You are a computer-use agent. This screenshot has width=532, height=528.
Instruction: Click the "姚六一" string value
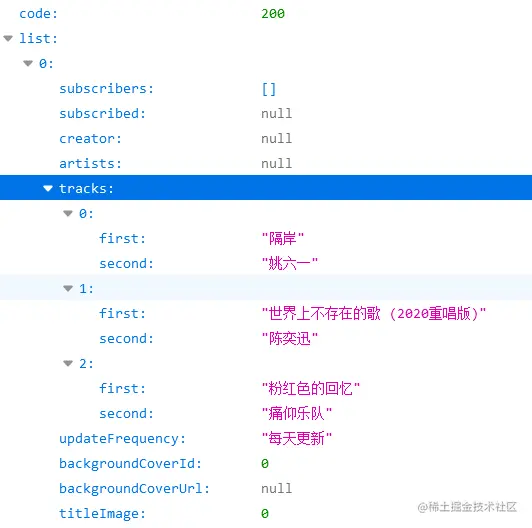coord(290,263)
